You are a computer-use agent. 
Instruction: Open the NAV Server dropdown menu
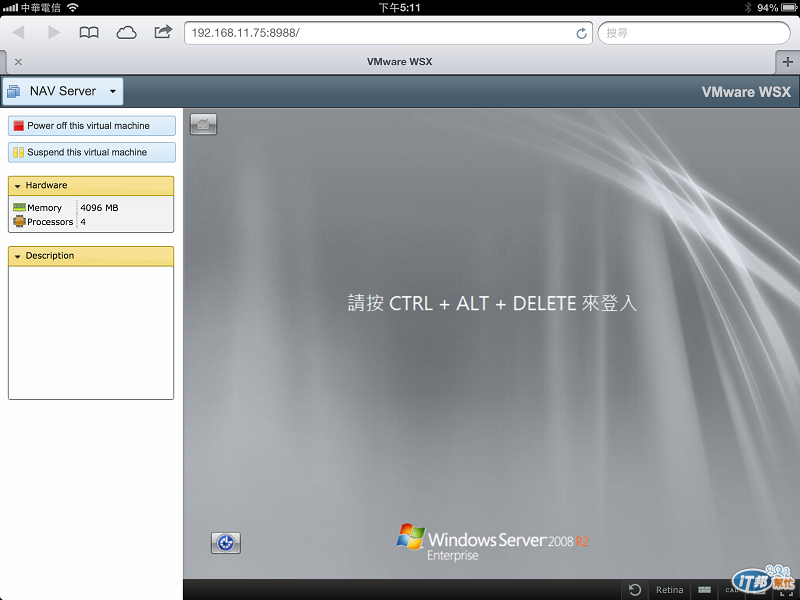click(x=63, y=91)
